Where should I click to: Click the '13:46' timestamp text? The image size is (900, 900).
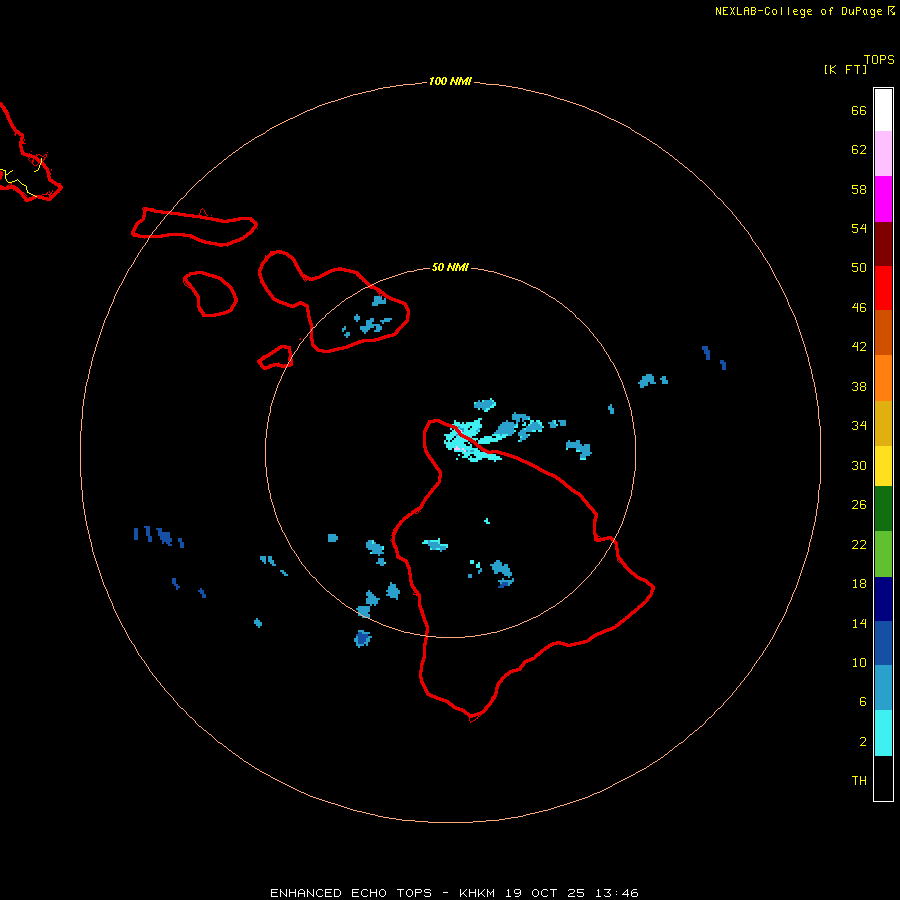(x=617, y=893)
